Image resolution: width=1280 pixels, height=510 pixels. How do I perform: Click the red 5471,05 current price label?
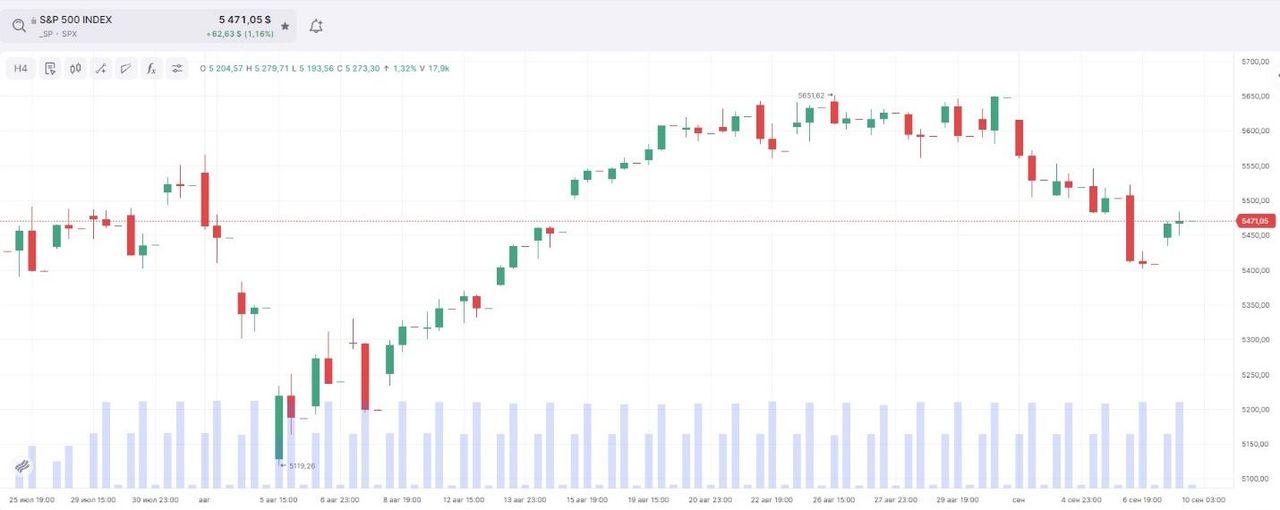(x=1254, y=221)
